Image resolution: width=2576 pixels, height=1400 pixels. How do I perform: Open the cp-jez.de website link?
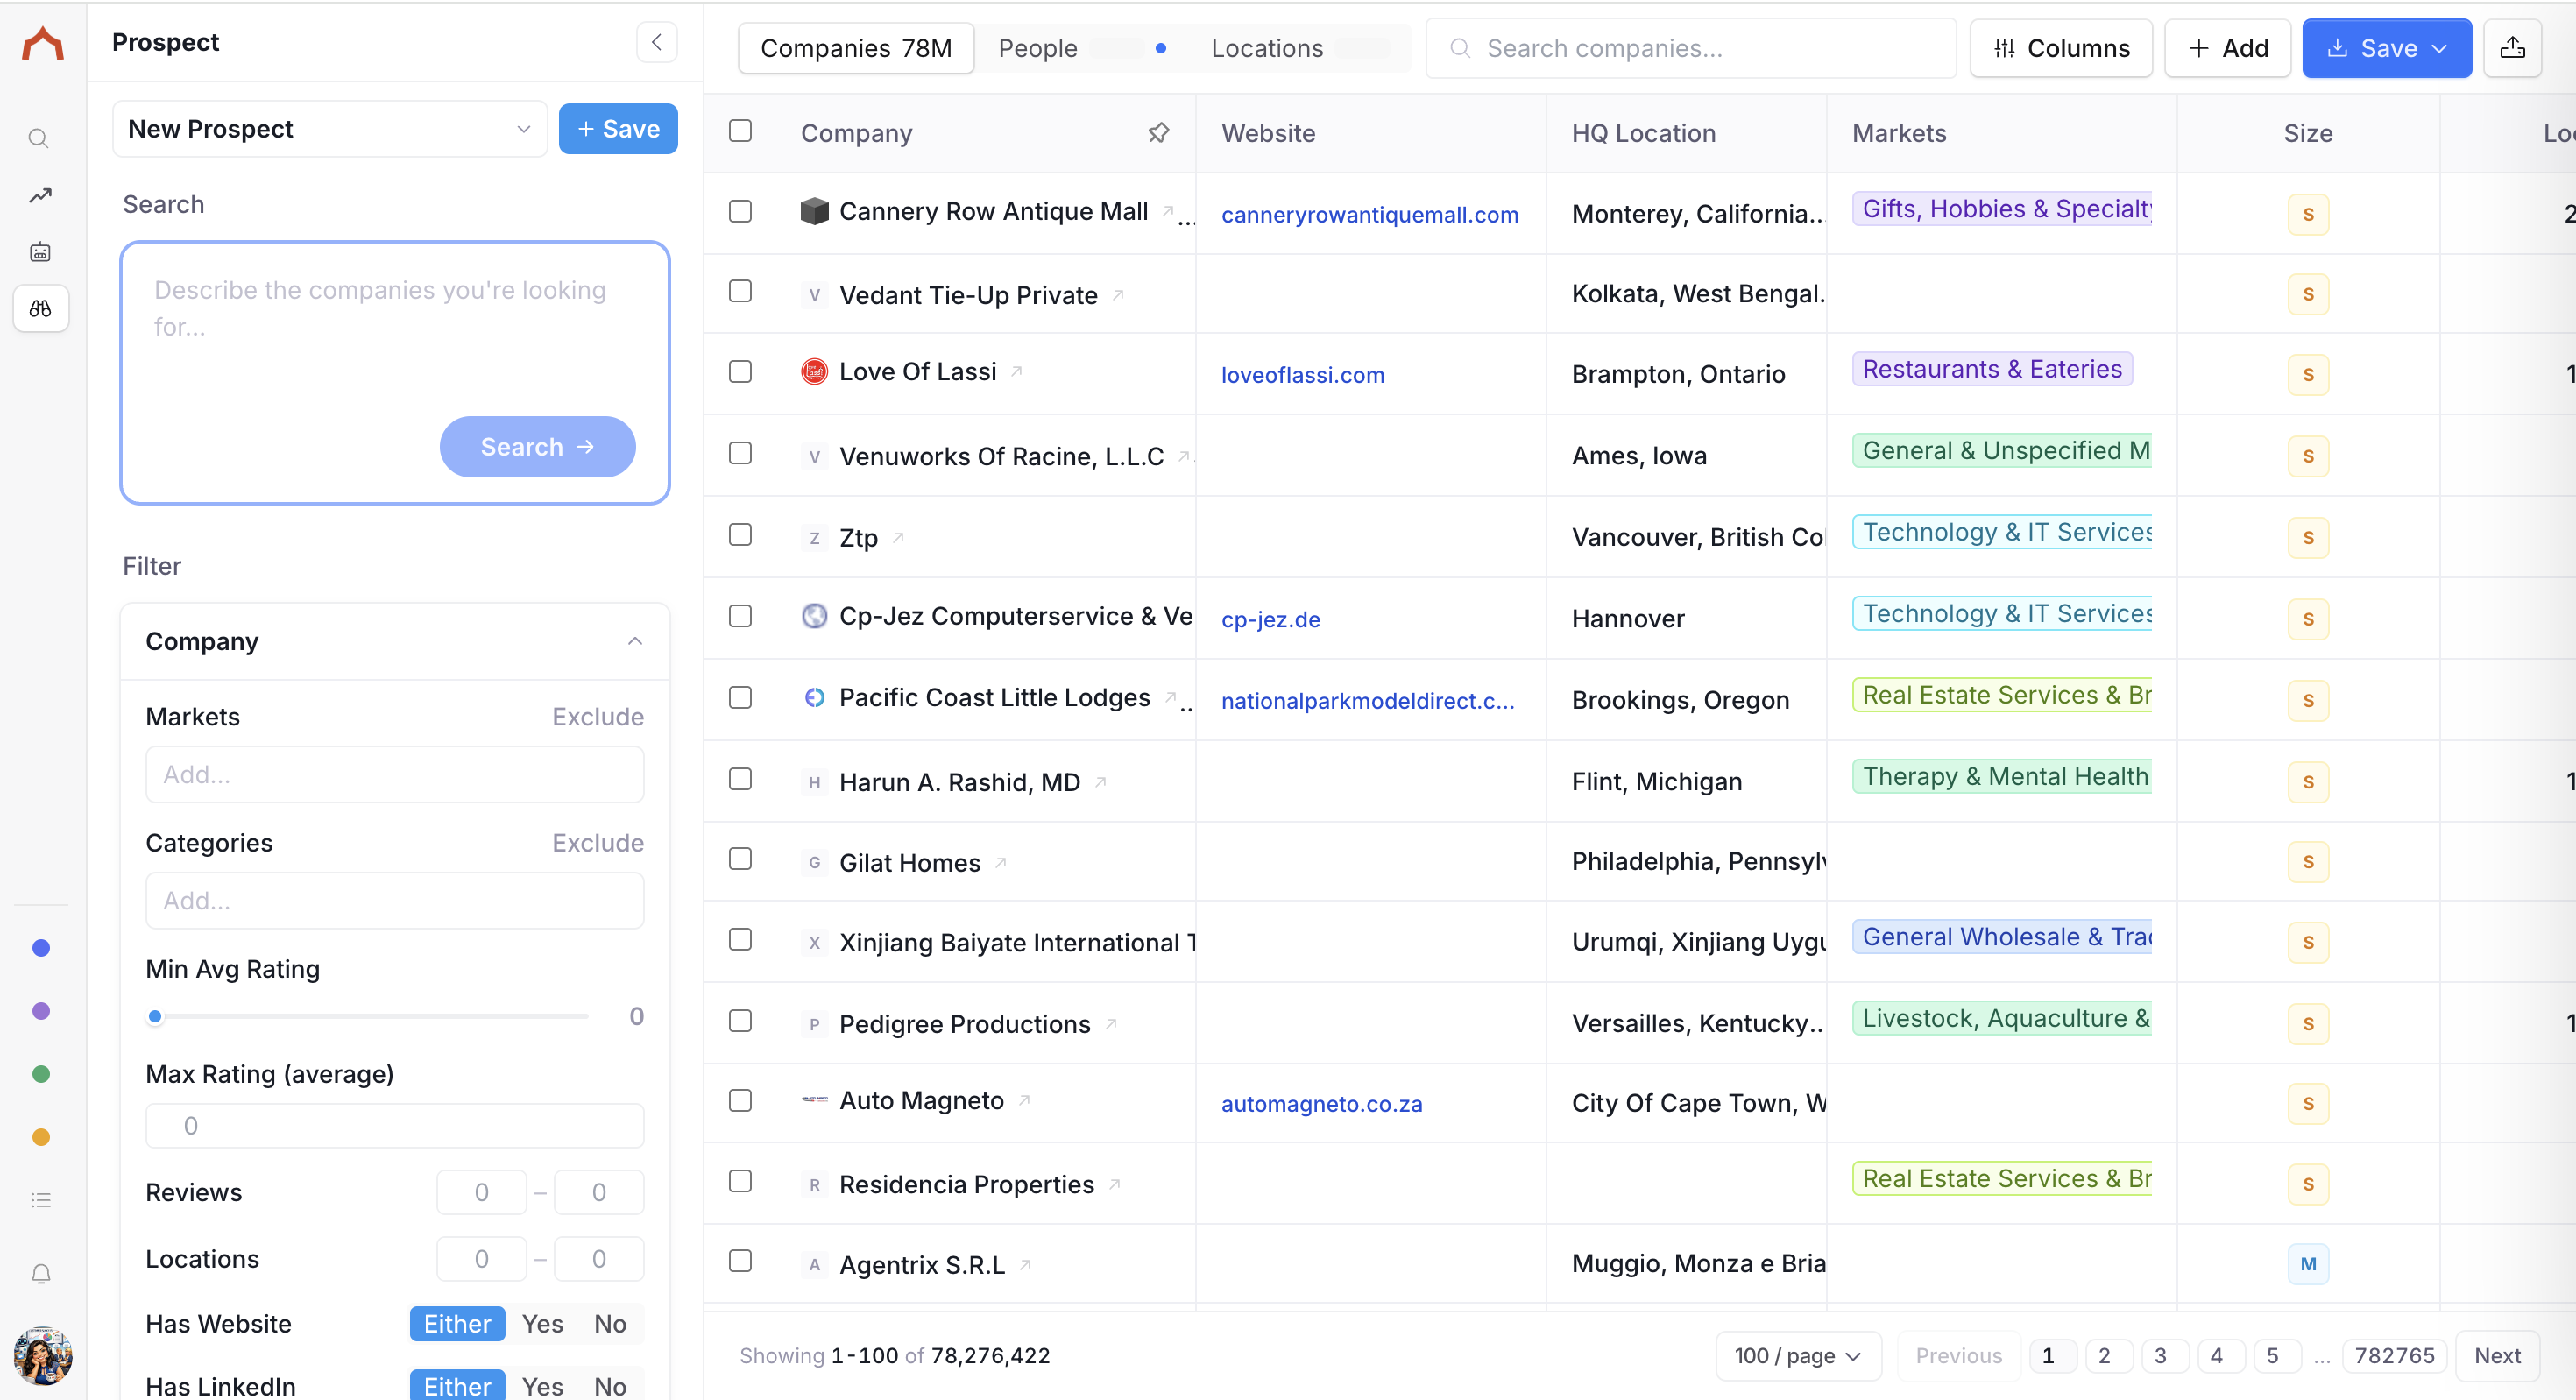(x=1270, y=620)
